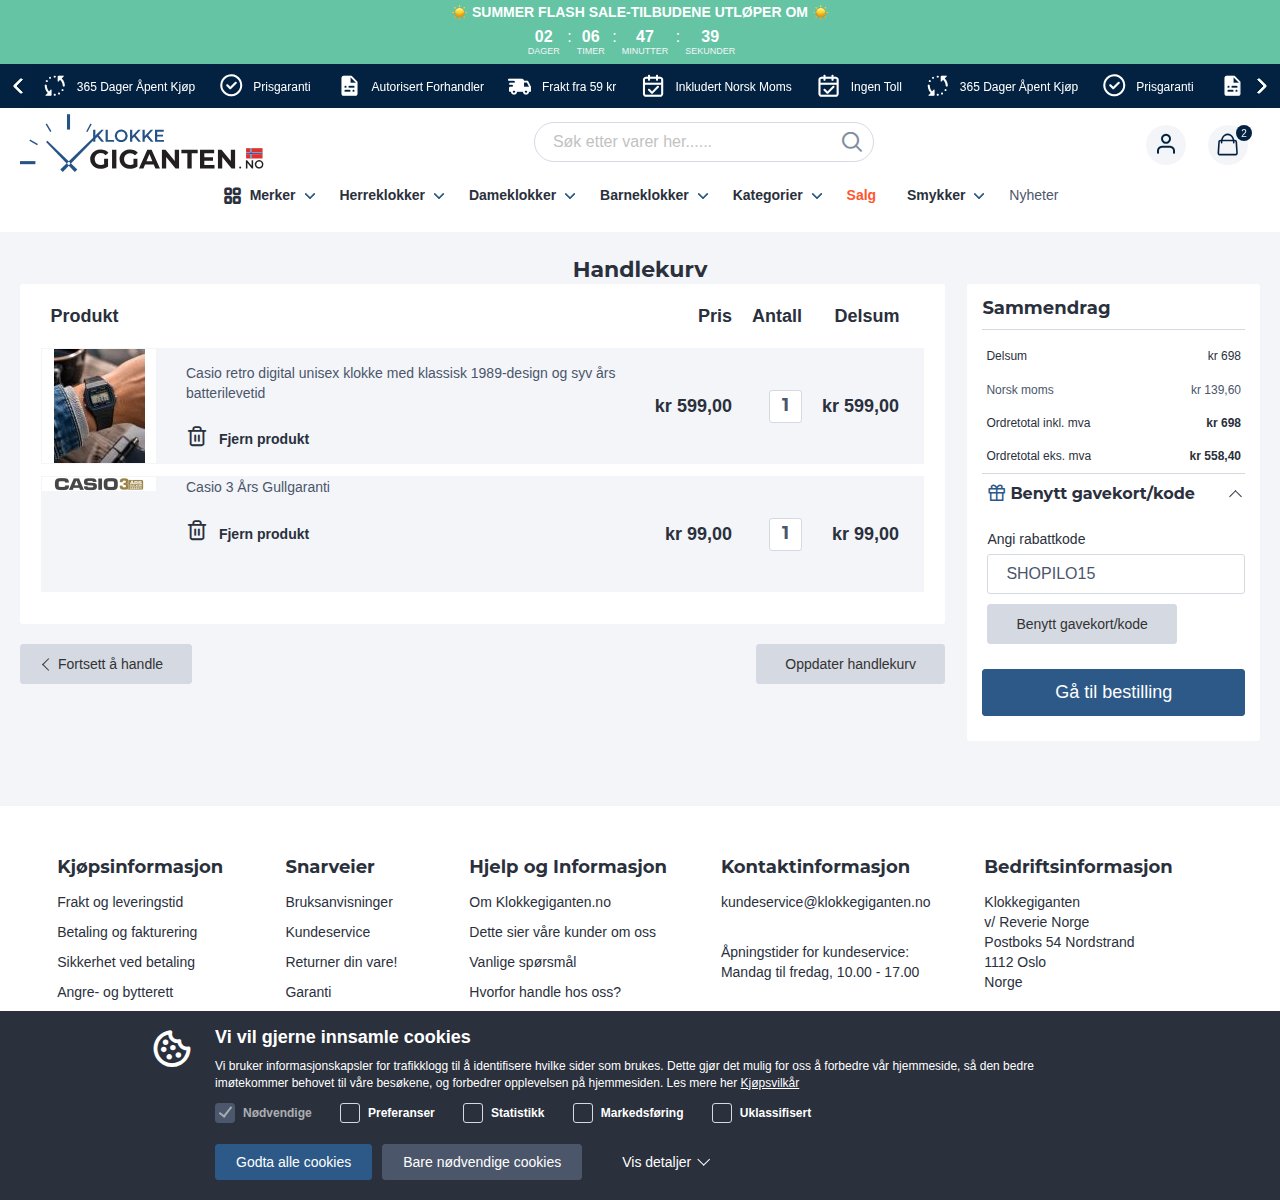Enable the Uklassifisert cookies checkbox
Image resolution: width=1280 pixels, height=1200 pixels.
pos(722,1113)
